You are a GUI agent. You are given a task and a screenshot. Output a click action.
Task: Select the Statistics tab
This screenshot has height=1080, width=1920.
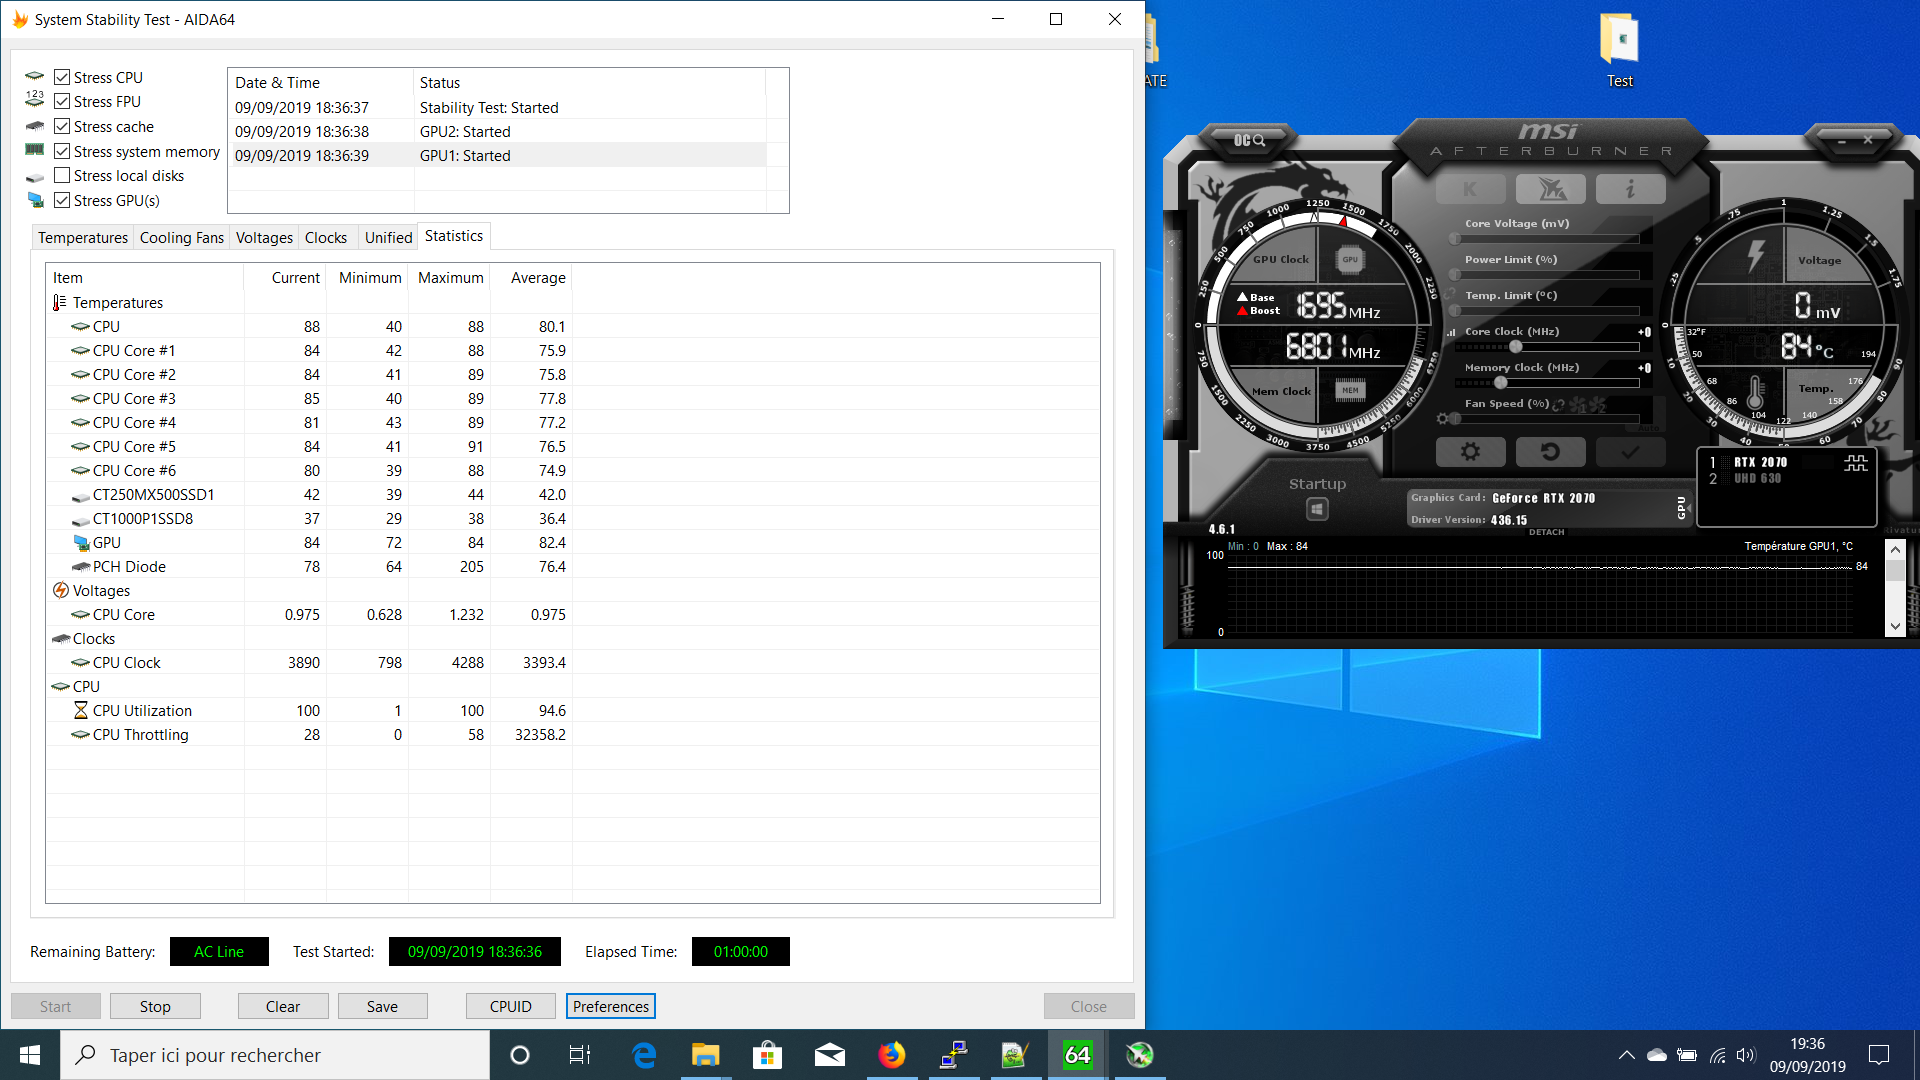coord(454,236)
